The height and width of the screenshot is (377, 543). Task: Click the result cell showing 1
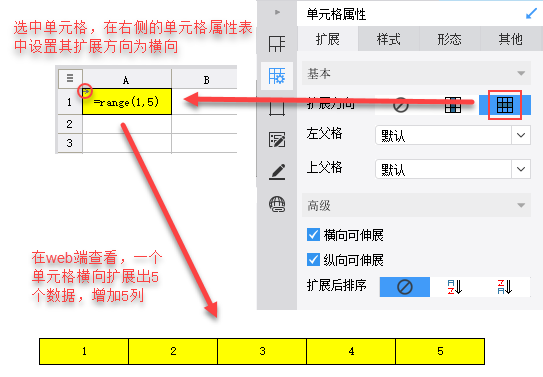[x=84, y=351]
